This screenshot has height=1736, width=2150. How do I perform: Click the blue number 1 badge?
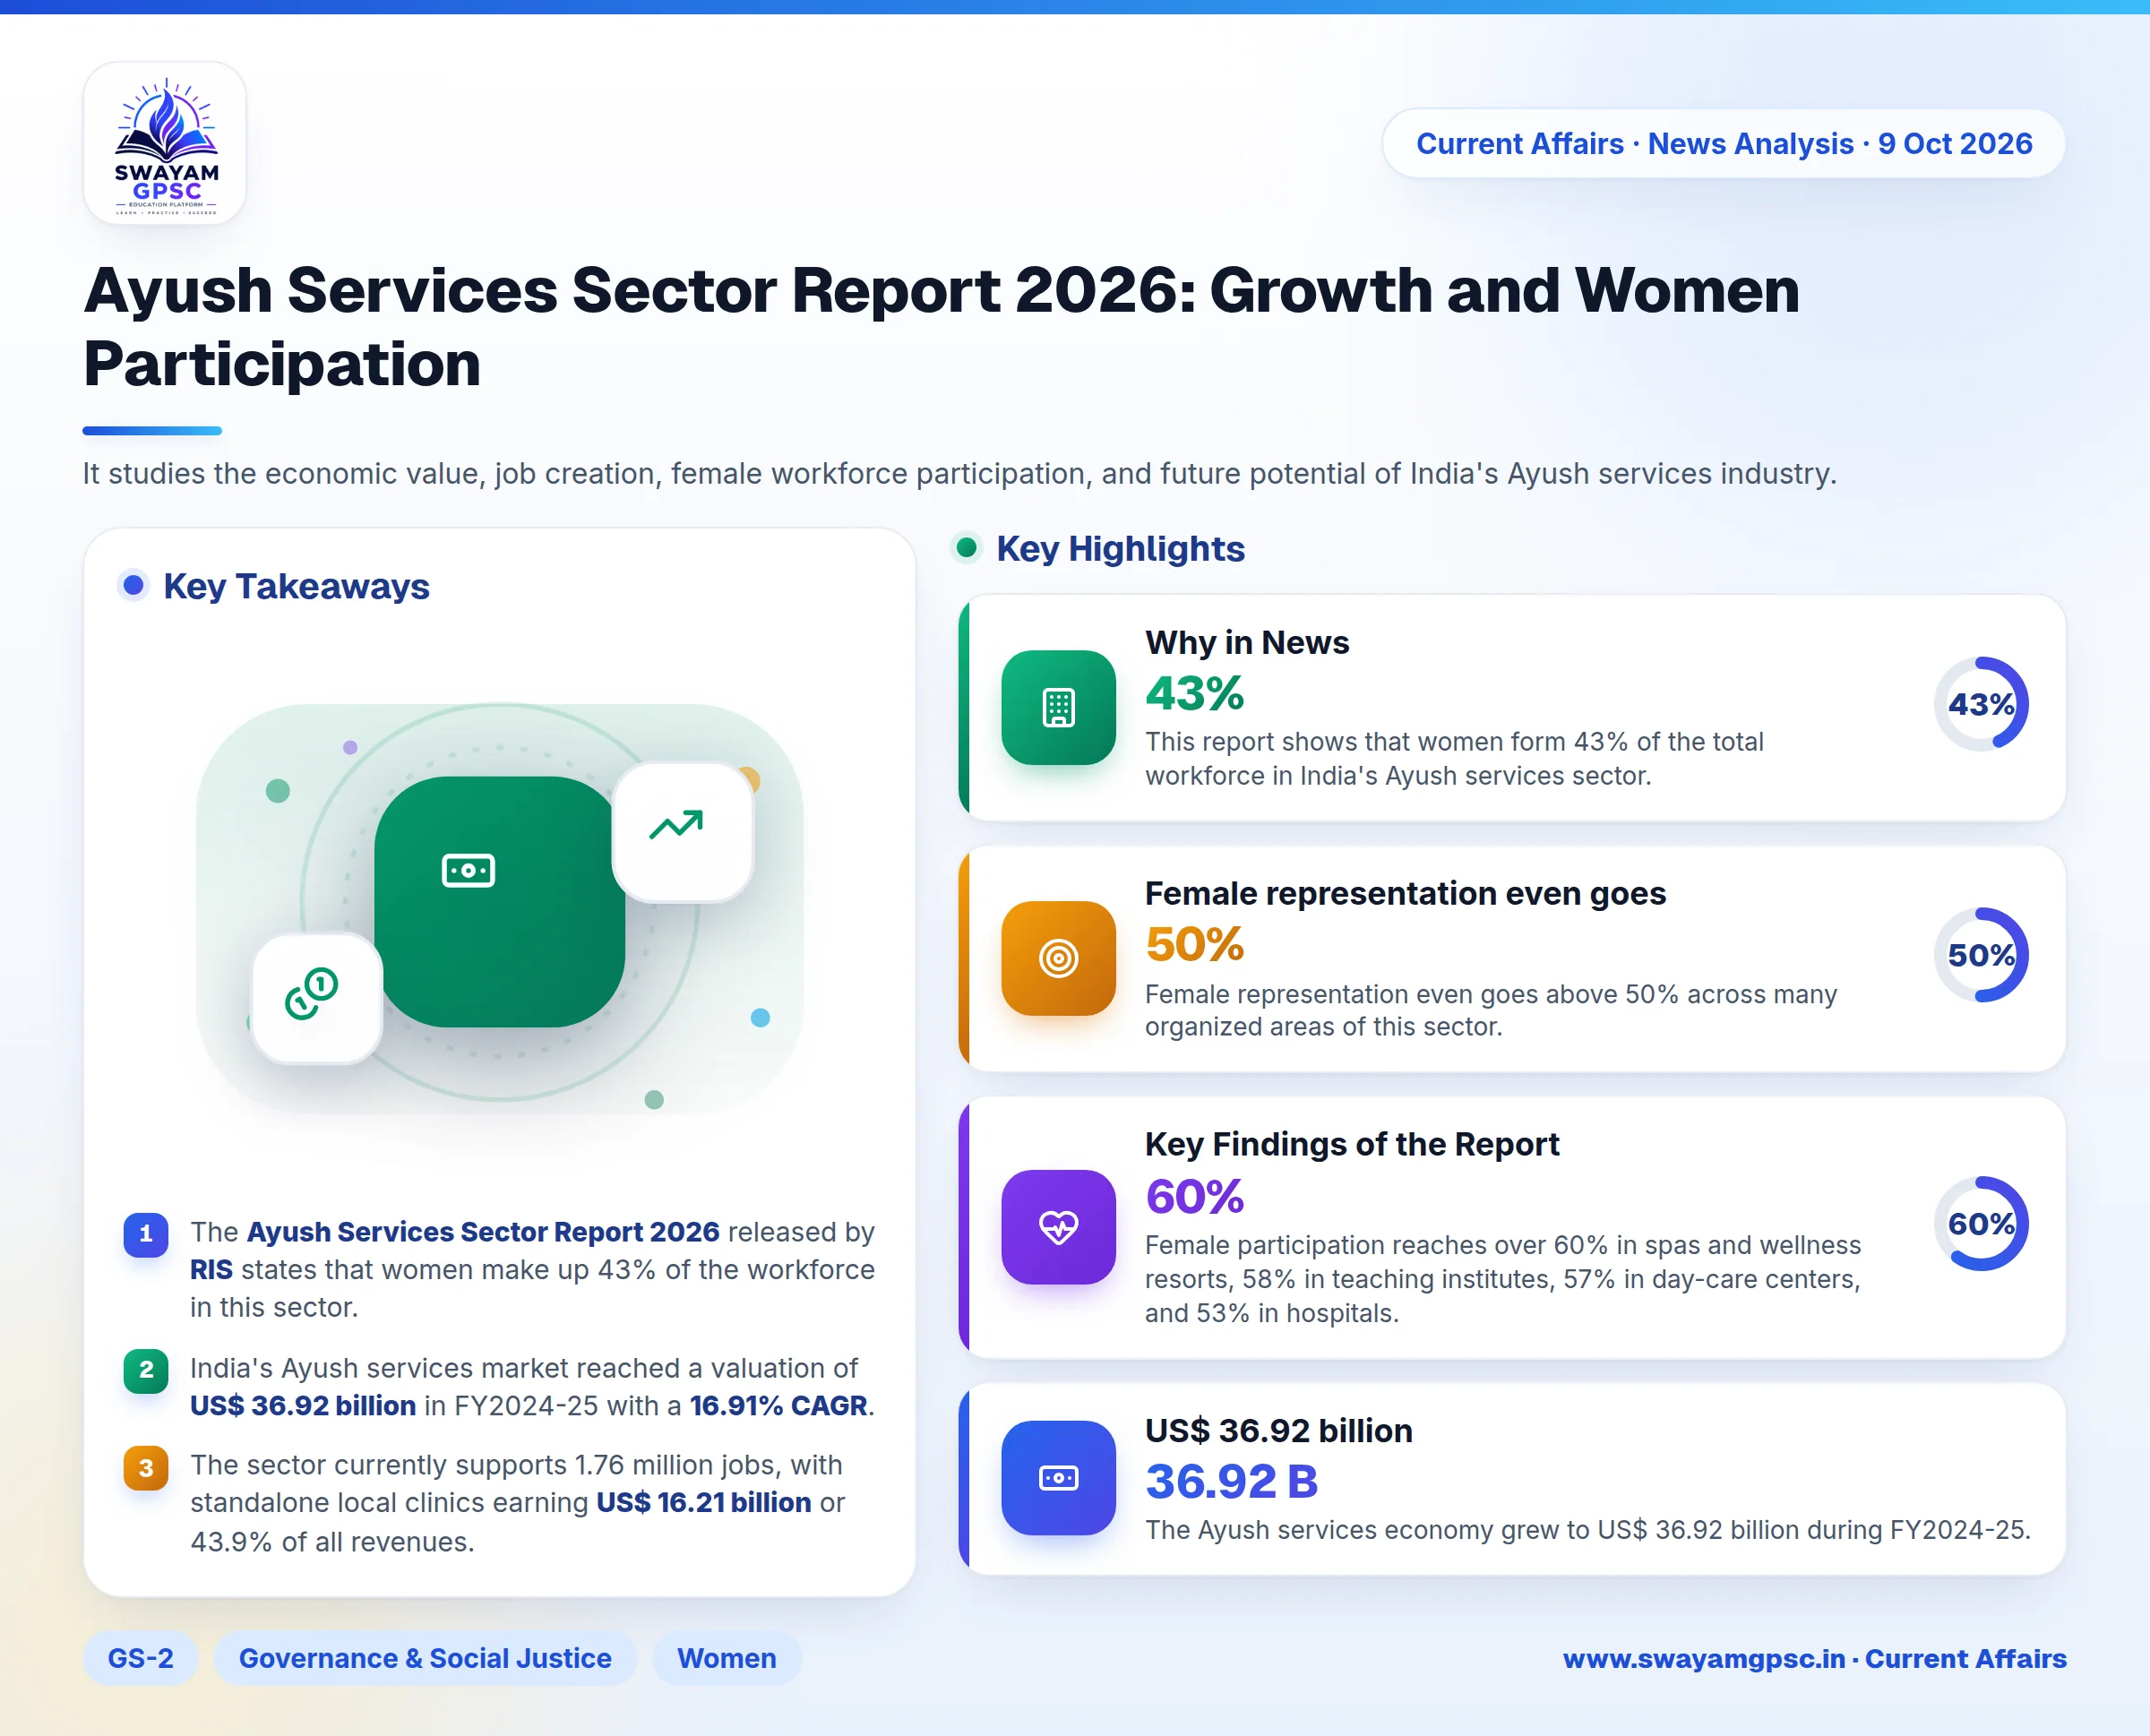point(146,1234)
